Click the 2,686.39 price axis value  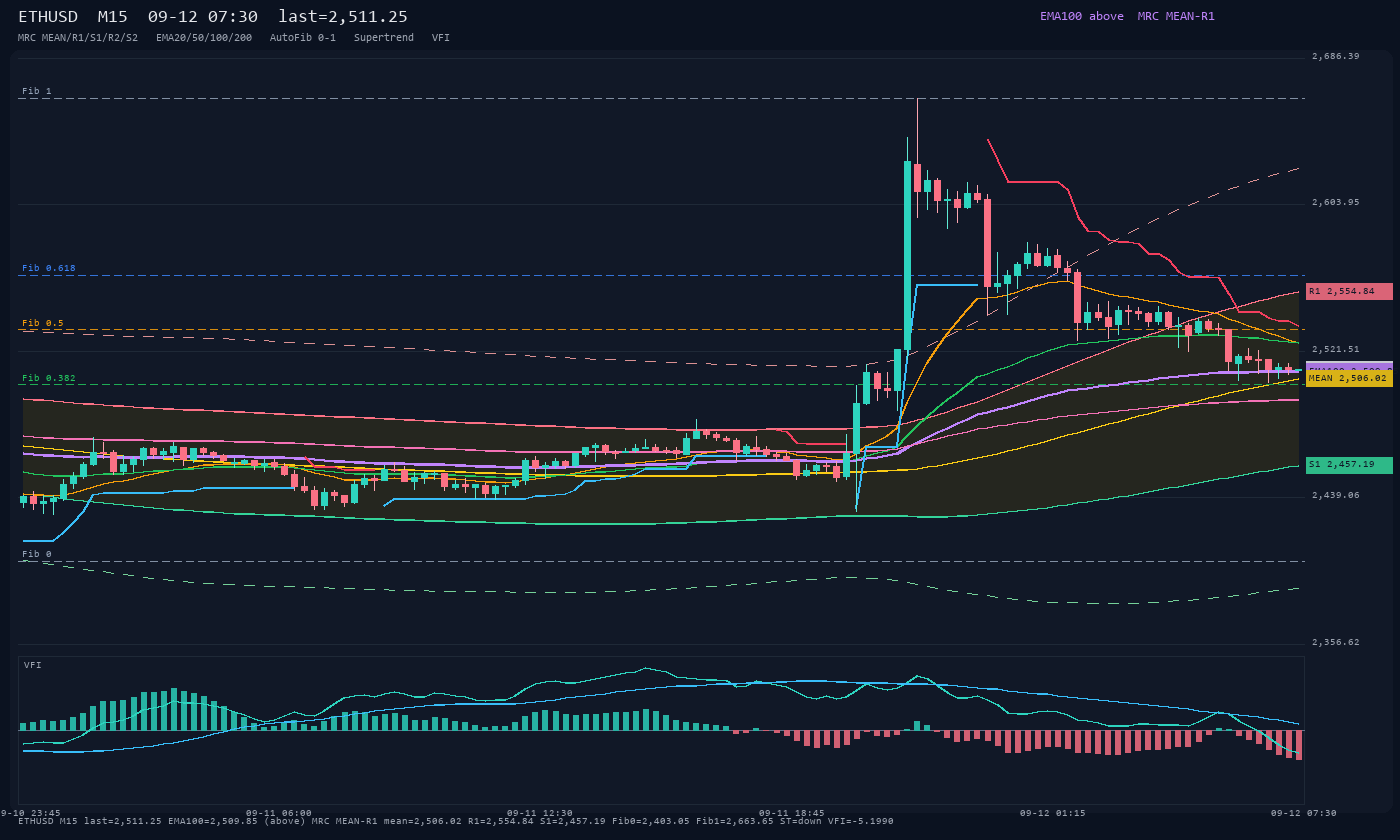[x=1336, y=56]
